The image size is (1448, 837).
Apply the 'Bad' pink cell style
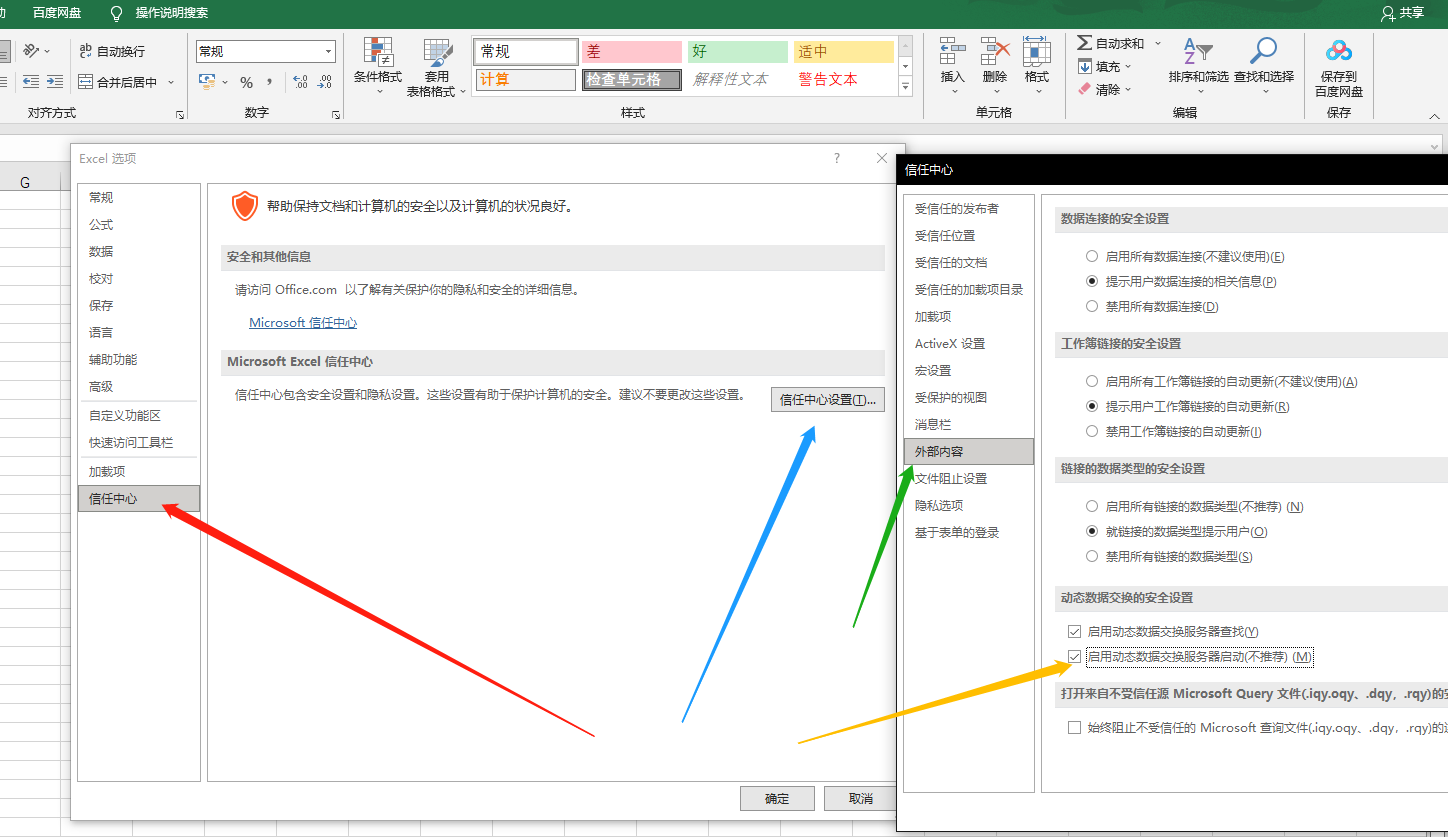(x=631, y=52)
